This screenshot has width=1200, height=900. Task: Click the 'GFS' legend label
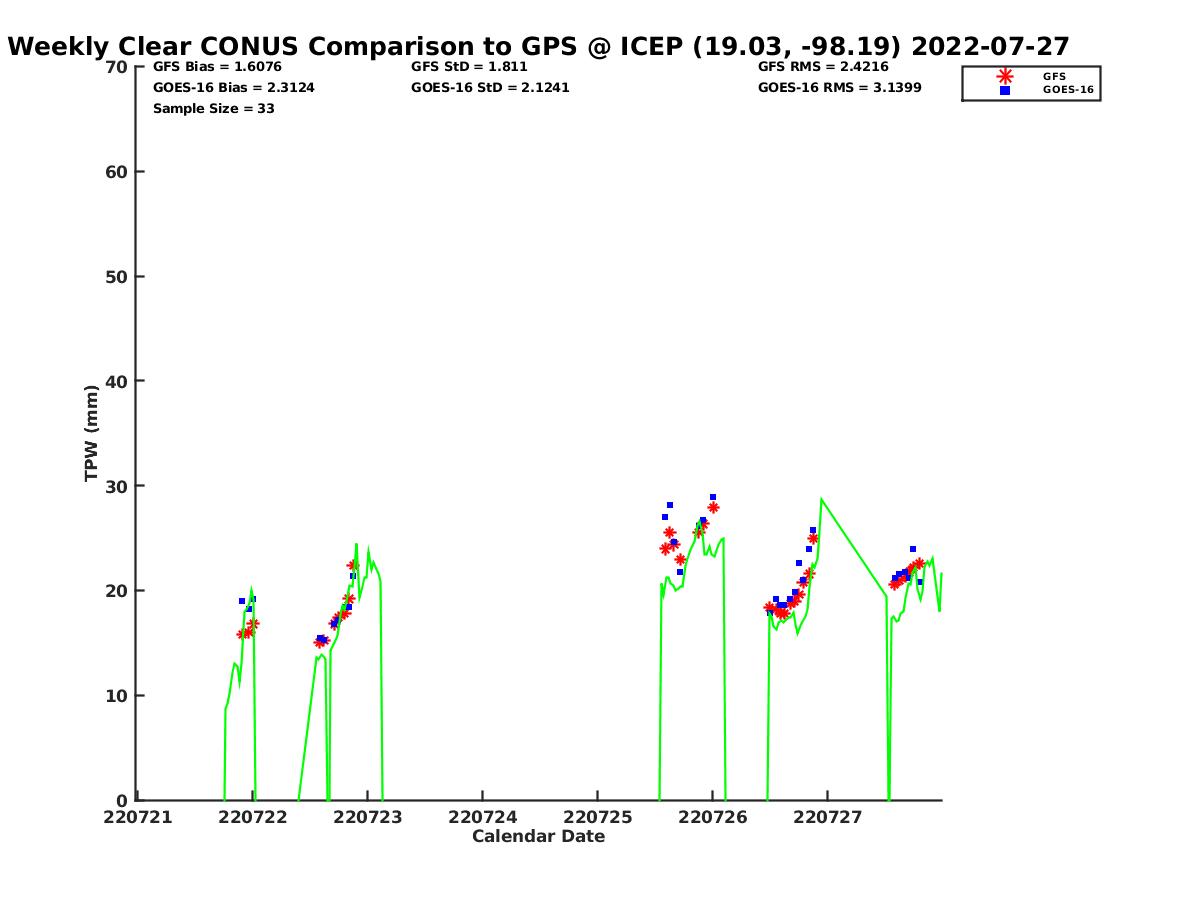[x=1054, y=76]
